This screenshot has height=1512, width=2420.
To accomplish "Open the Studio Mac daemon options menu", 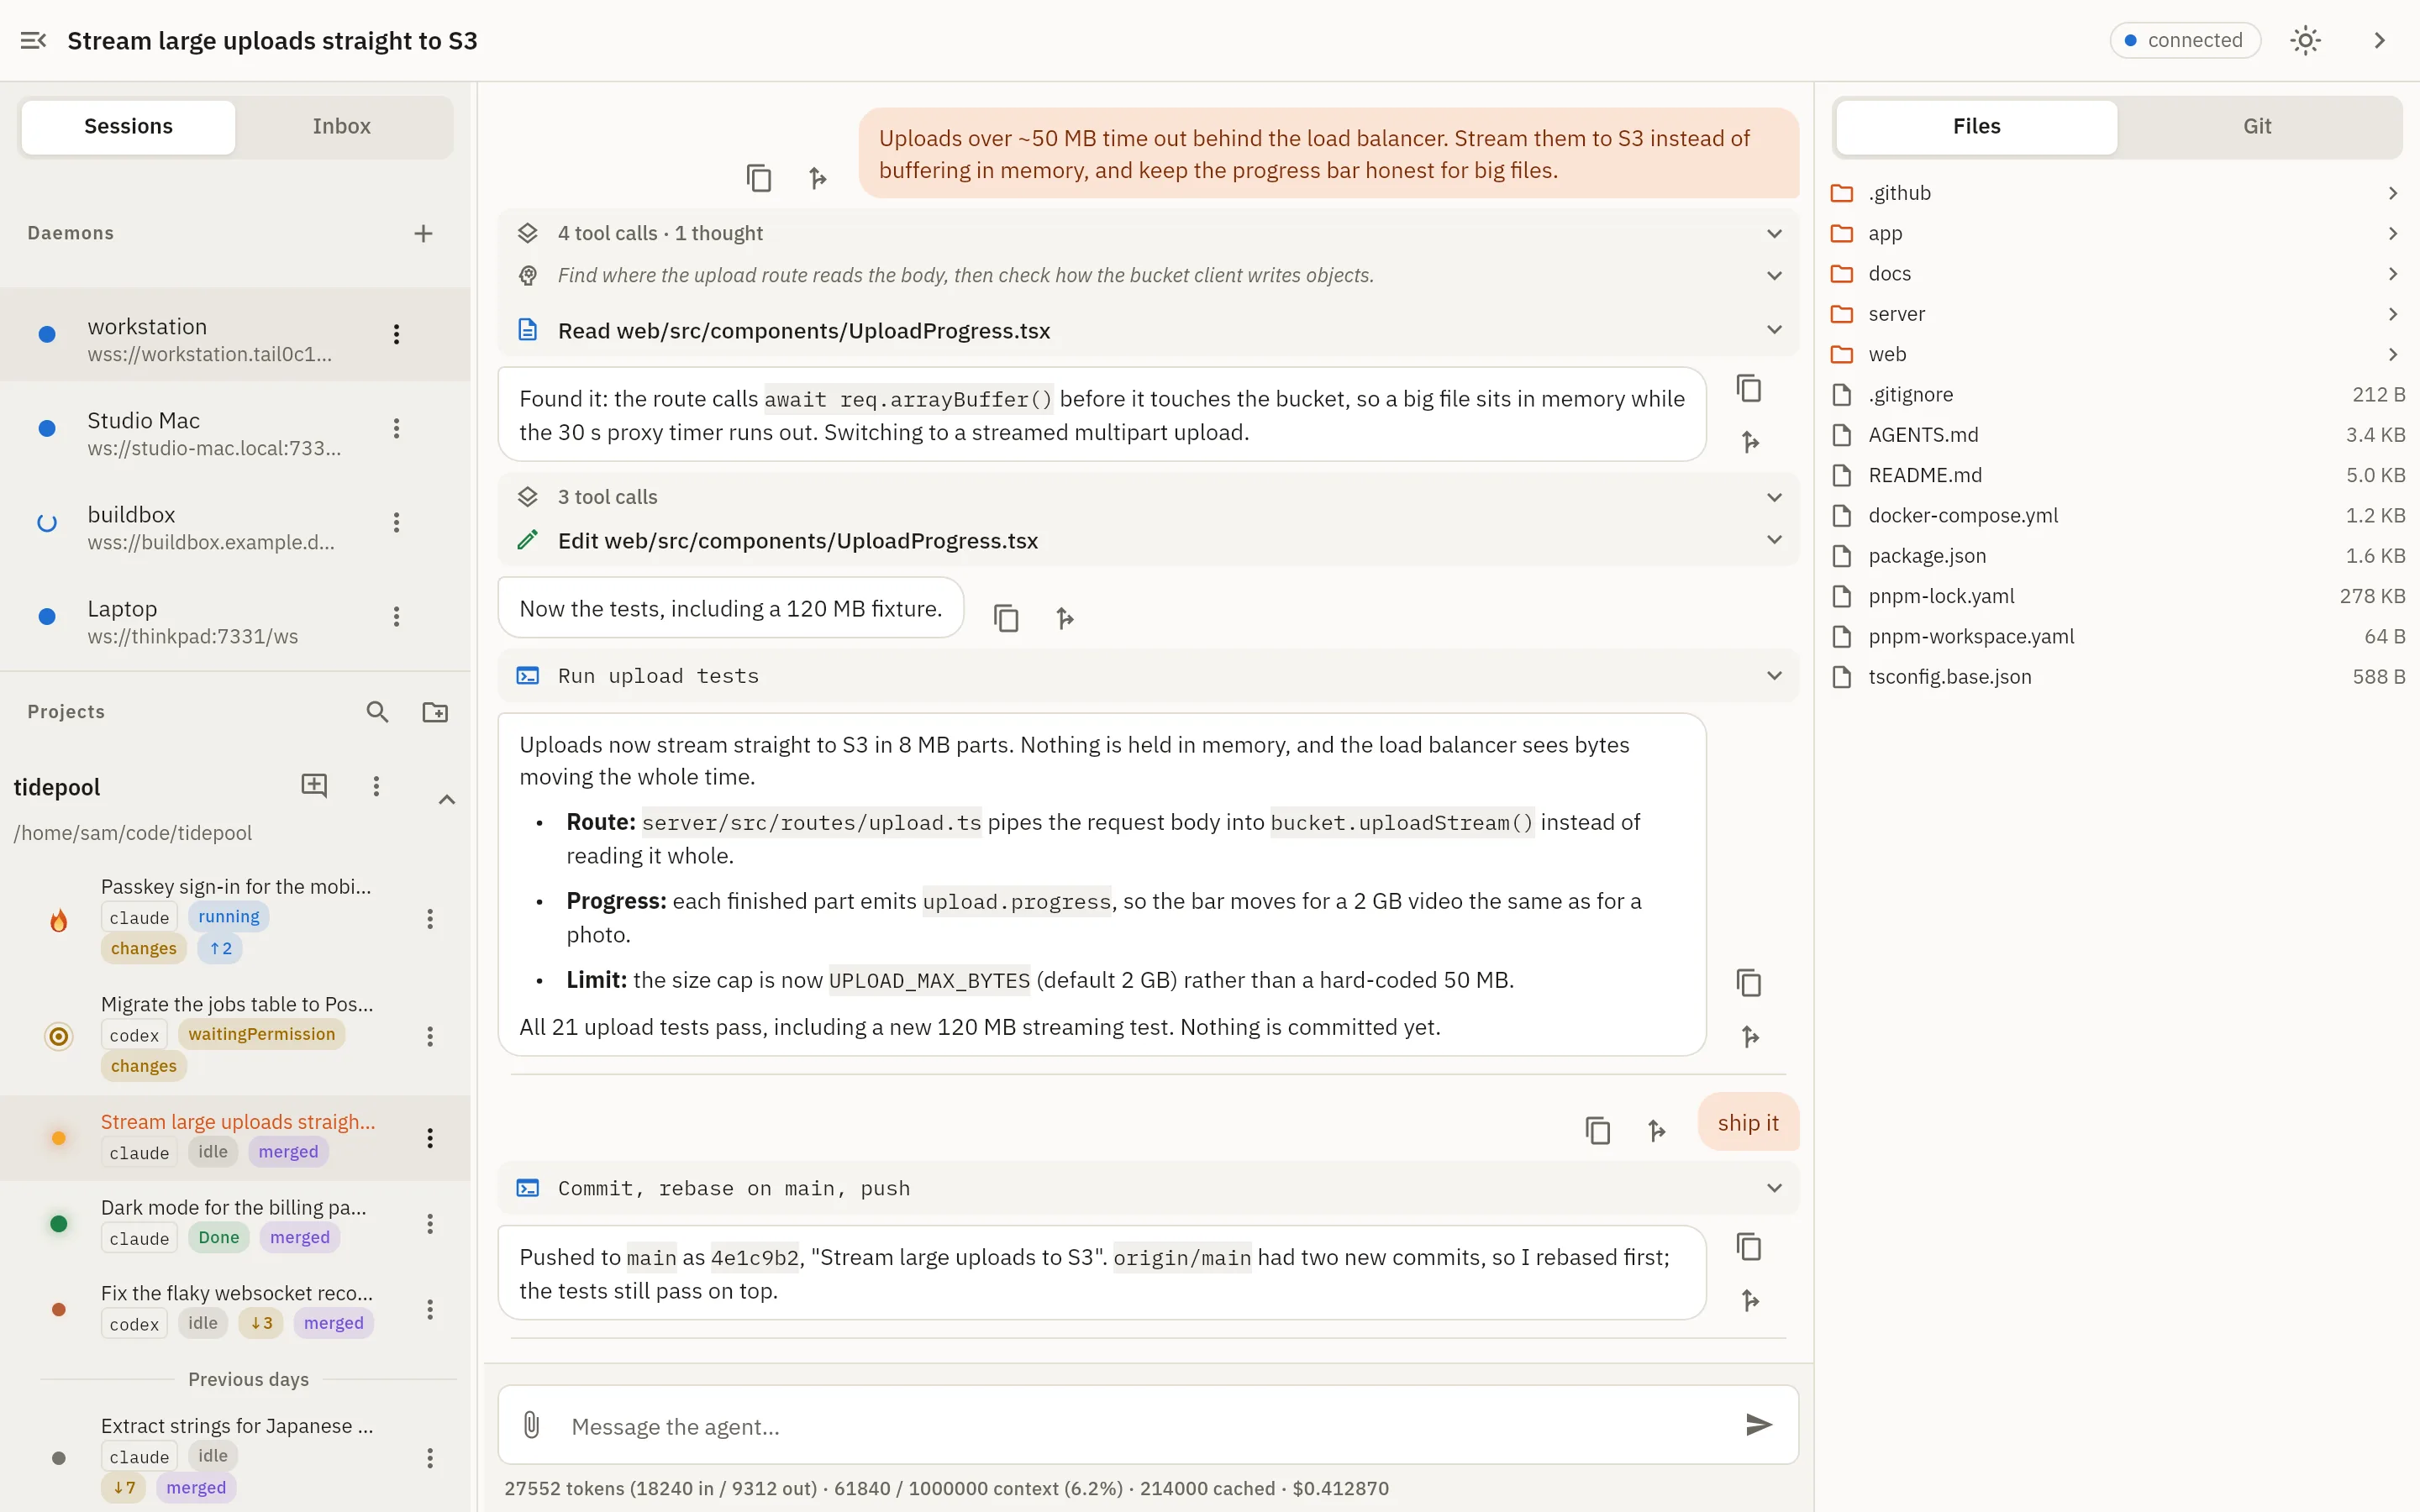I will (397, 428).
